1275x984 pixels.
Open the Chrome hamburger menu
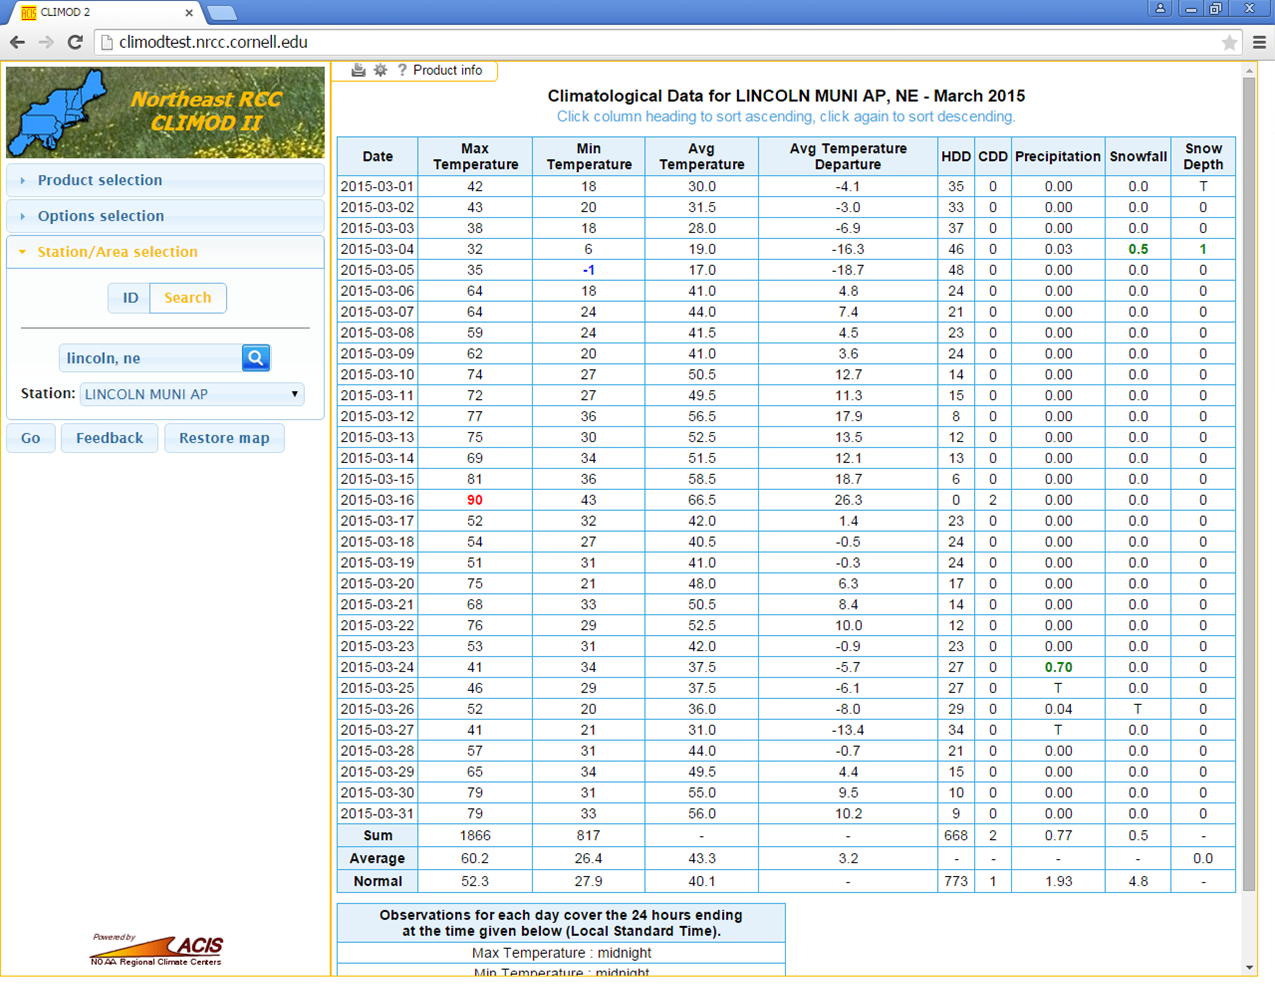(1259, 42)
